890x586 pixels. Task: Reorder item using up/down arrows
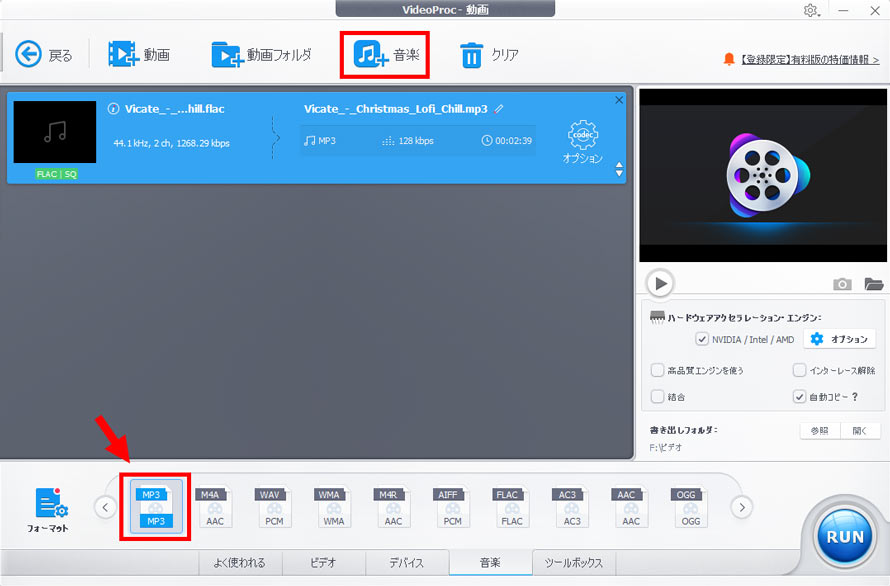[619, 169]
